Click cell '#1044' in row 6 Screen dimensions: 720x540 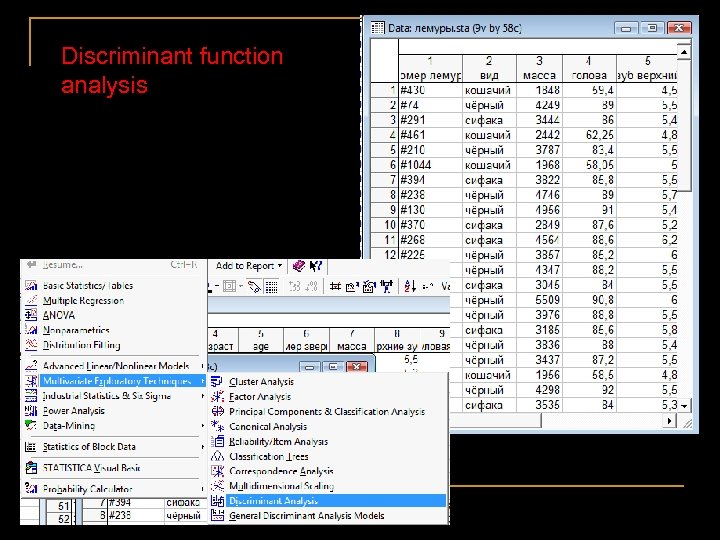pos(431,165)
